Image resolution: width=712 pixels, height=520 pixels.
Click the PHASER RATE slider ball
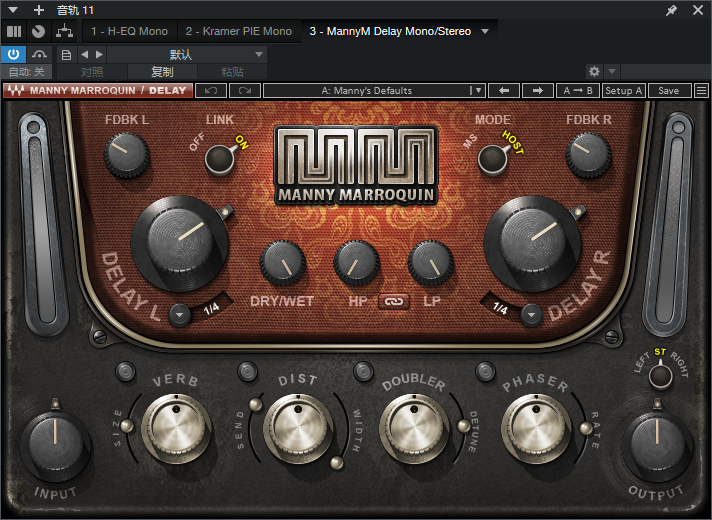click(586, 427)
